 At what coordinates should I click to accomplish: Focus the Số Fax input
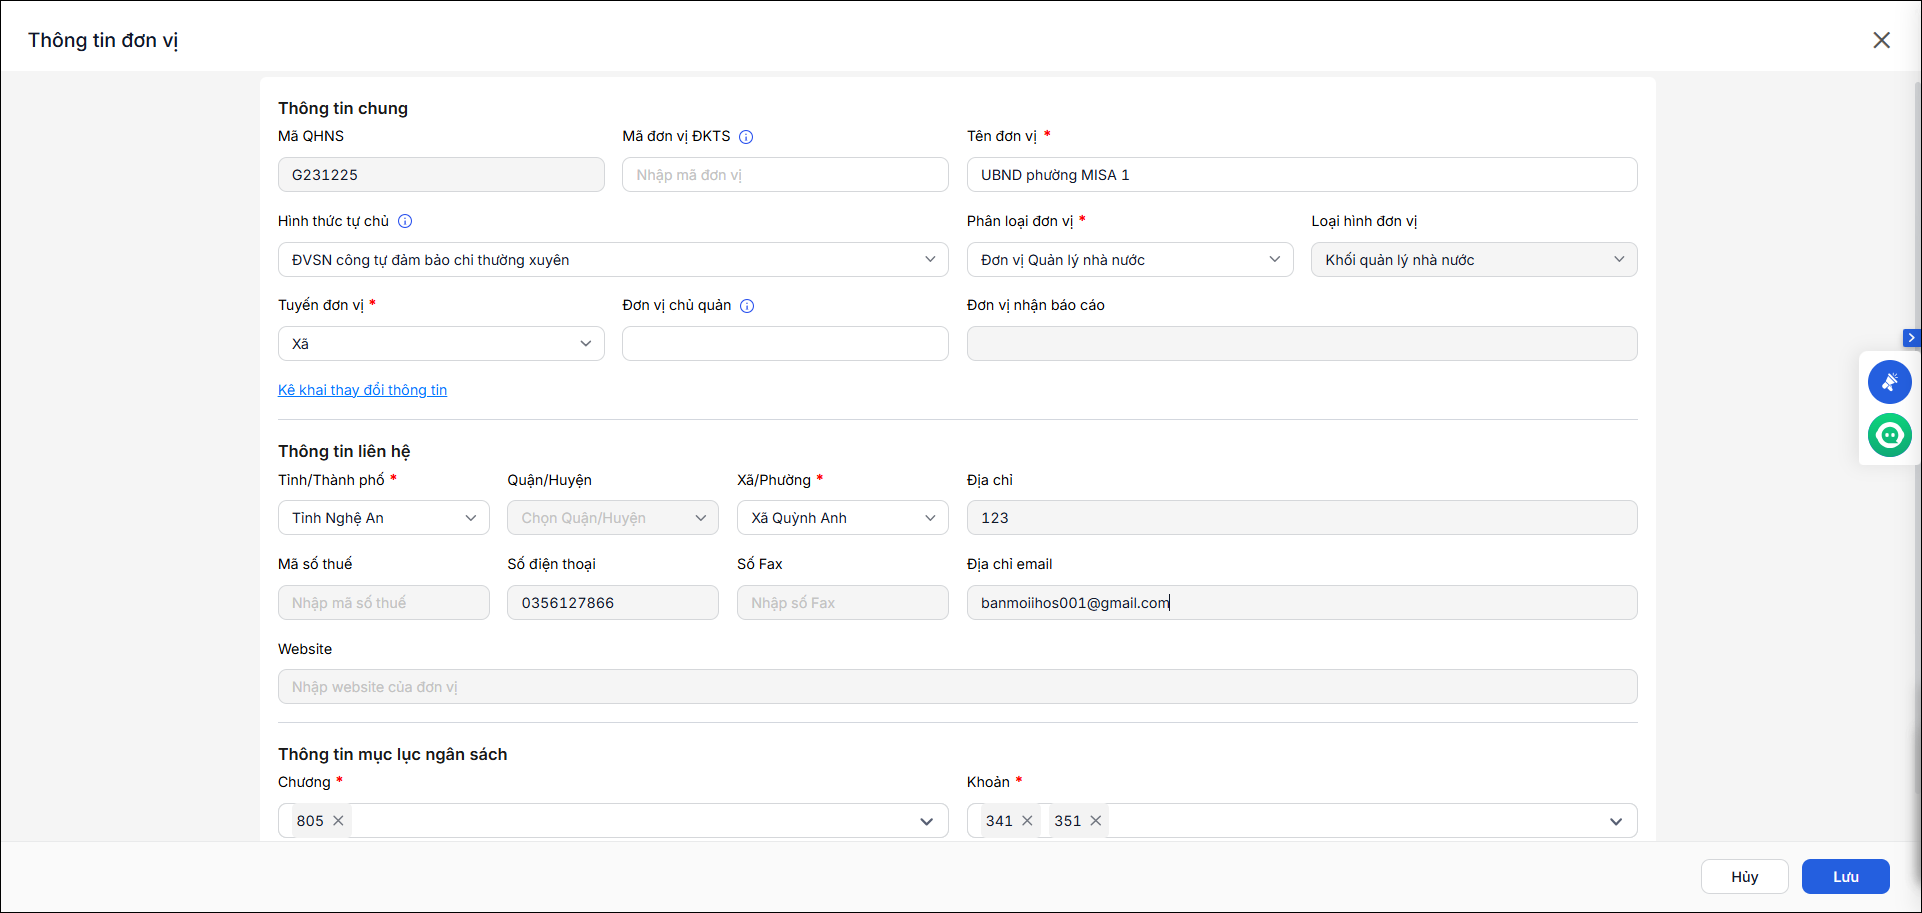(x=843, y=603)
